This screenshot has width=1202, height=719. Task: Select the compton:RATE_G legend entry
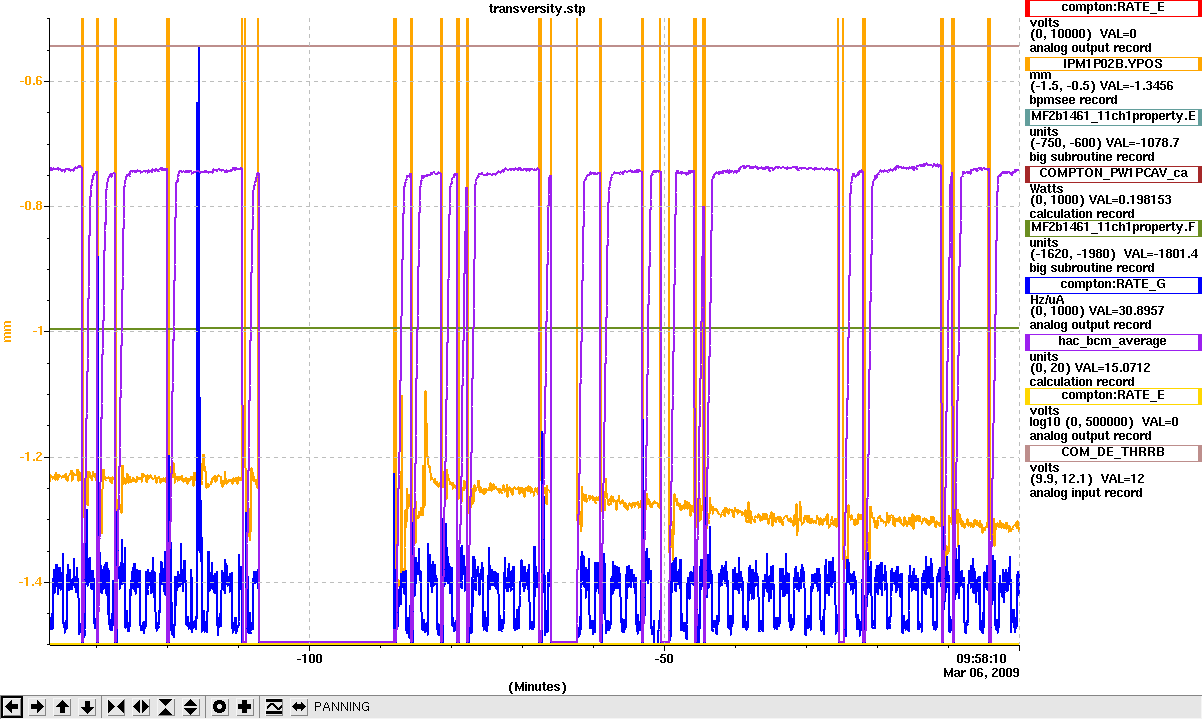(1113, 285)
